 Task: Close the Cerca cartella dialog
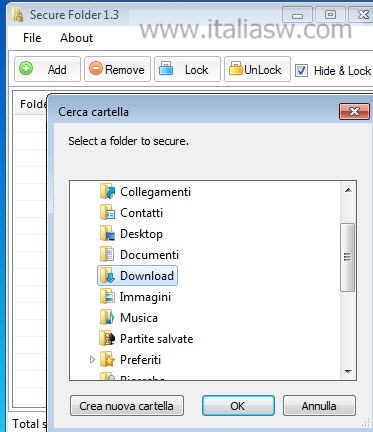354,111
